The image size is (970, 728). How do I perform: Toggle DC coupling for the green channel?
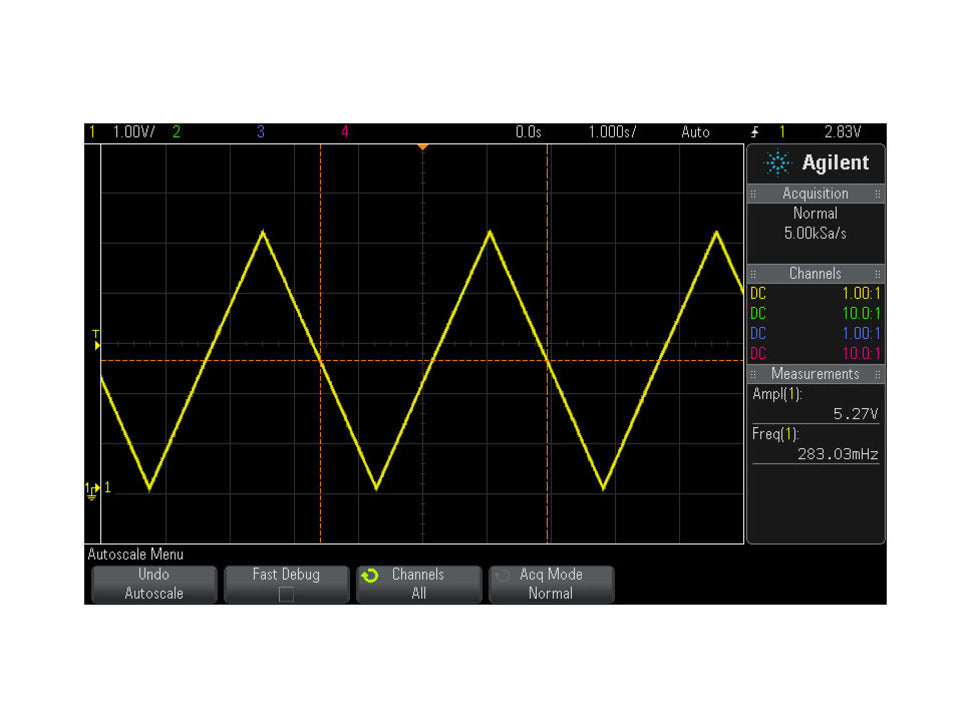coord(757,313)
